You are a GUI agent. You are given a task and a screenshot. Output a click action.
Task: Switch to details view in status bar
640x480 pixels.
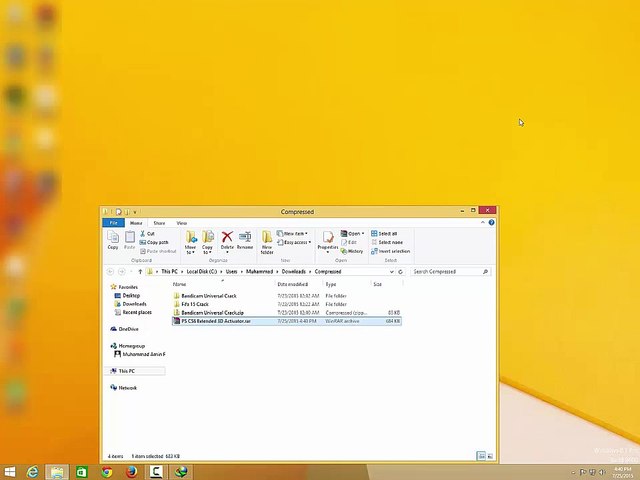[481, 456]
